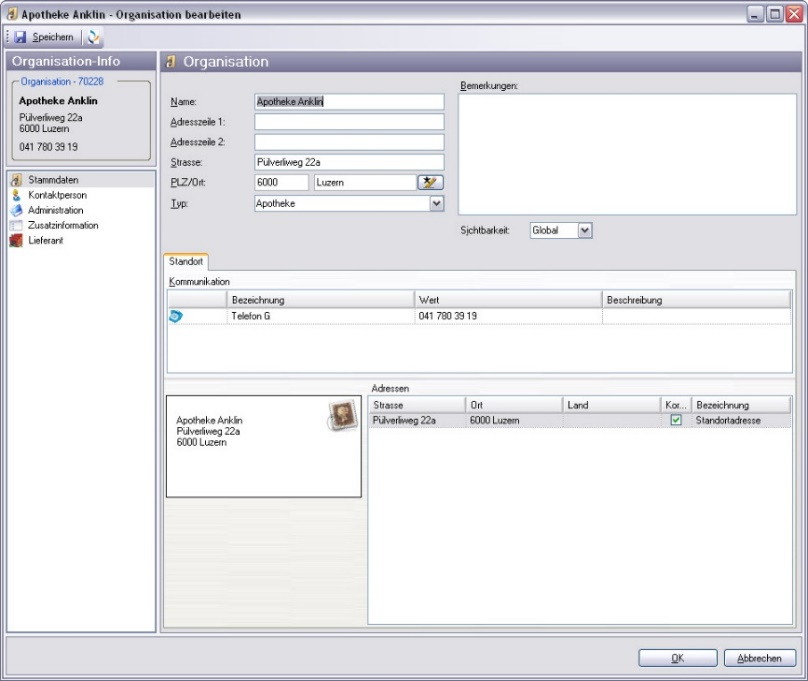This screenshot has width=808, height=681.
Task: Open Zusatzinformation section in sidebar
Action: pyautogui.click(x=62, y=225)
